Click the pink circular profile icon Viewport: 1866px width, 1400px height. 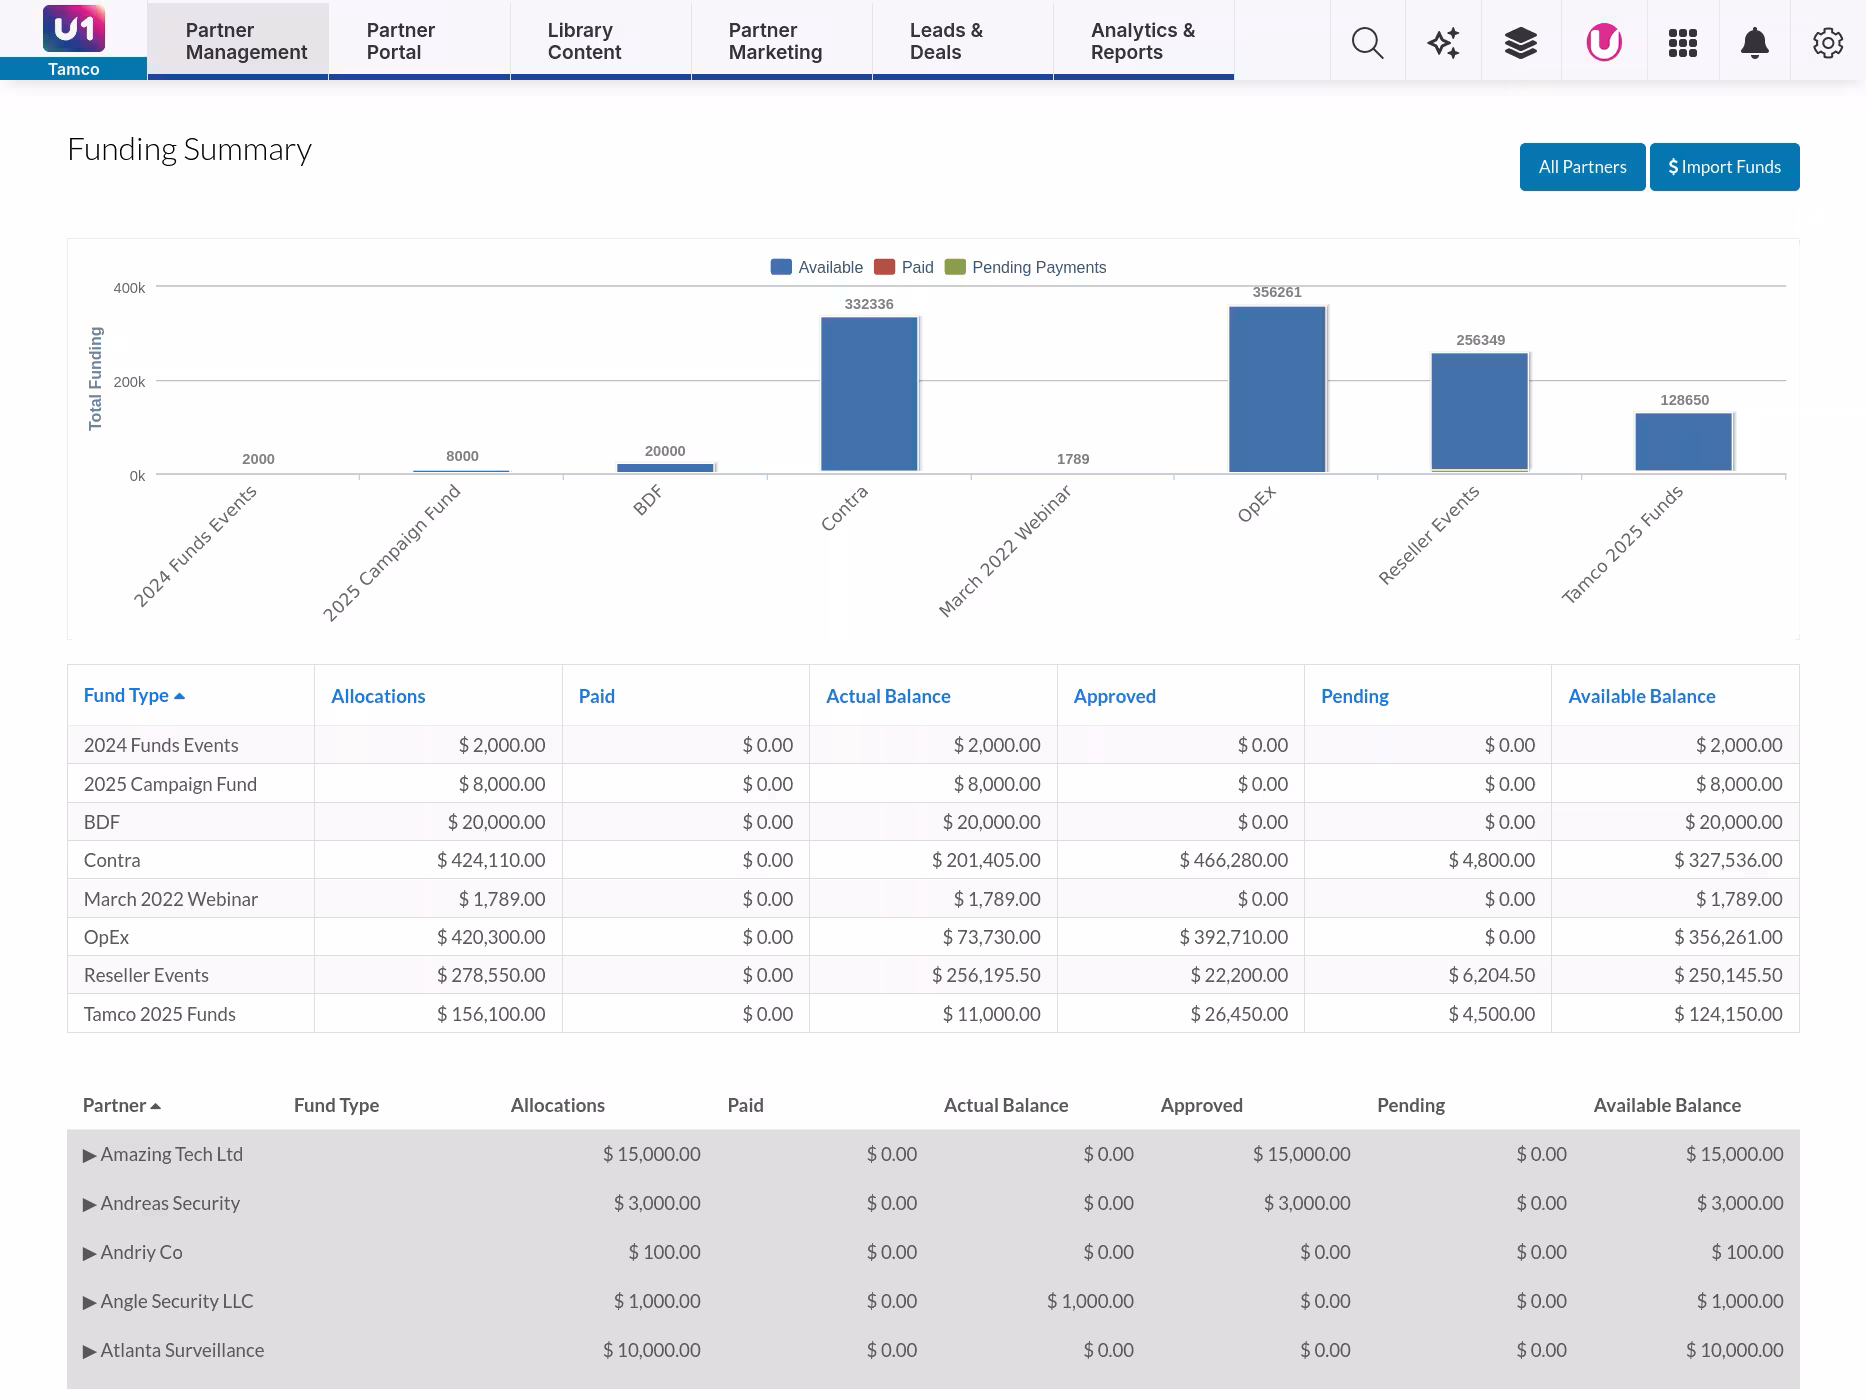(x=1603, y=43)
